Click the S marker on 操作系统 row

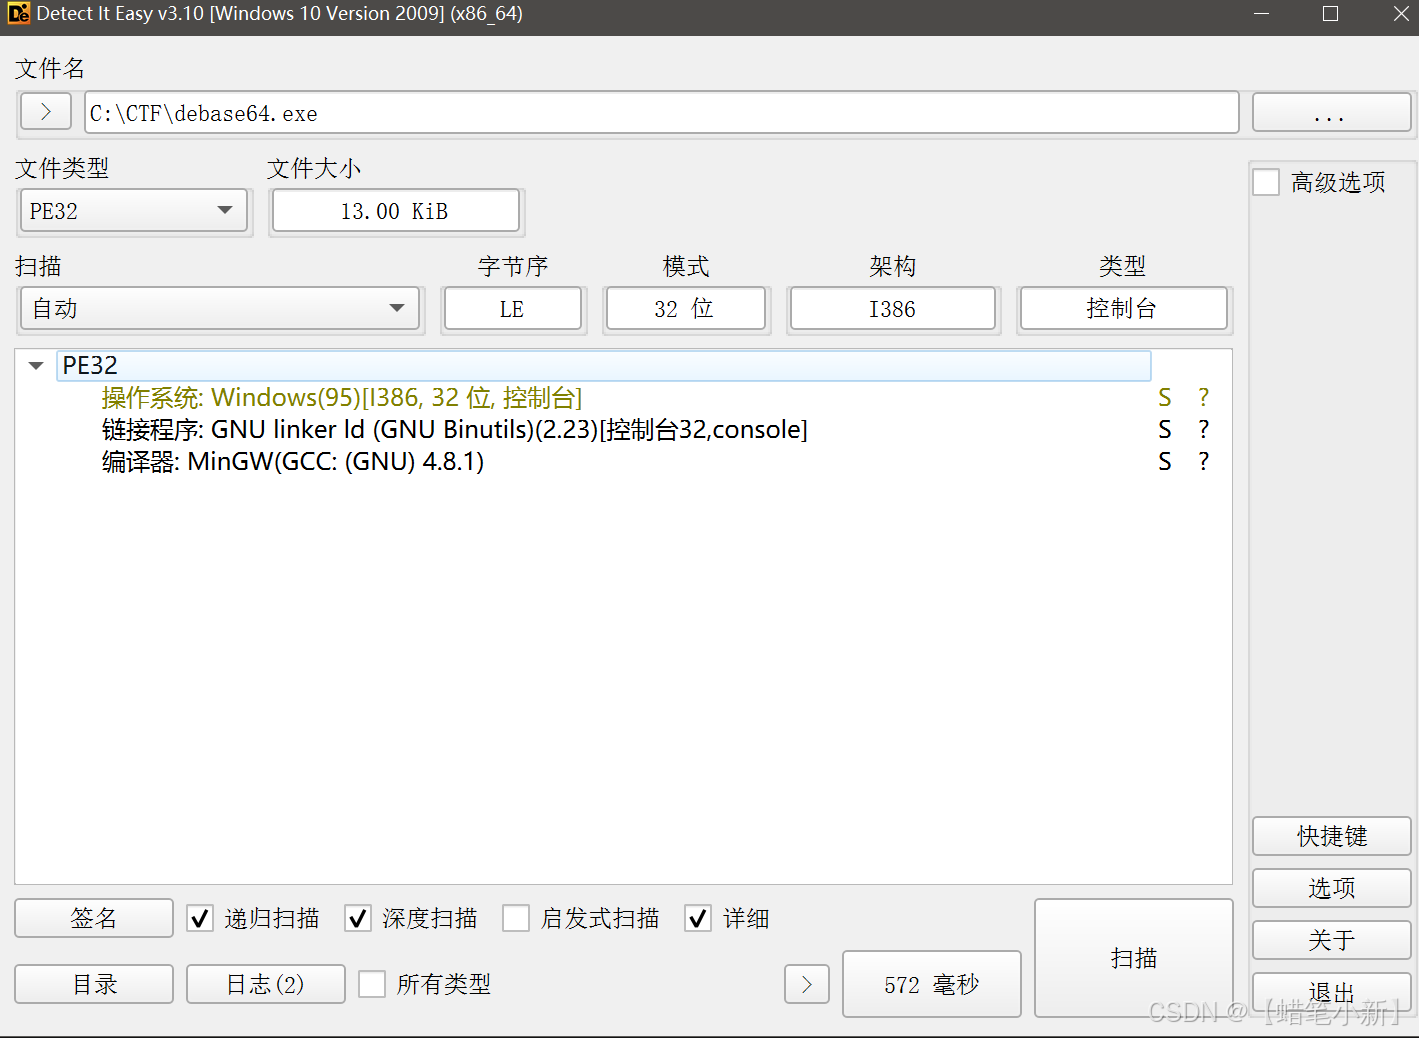1165,398
